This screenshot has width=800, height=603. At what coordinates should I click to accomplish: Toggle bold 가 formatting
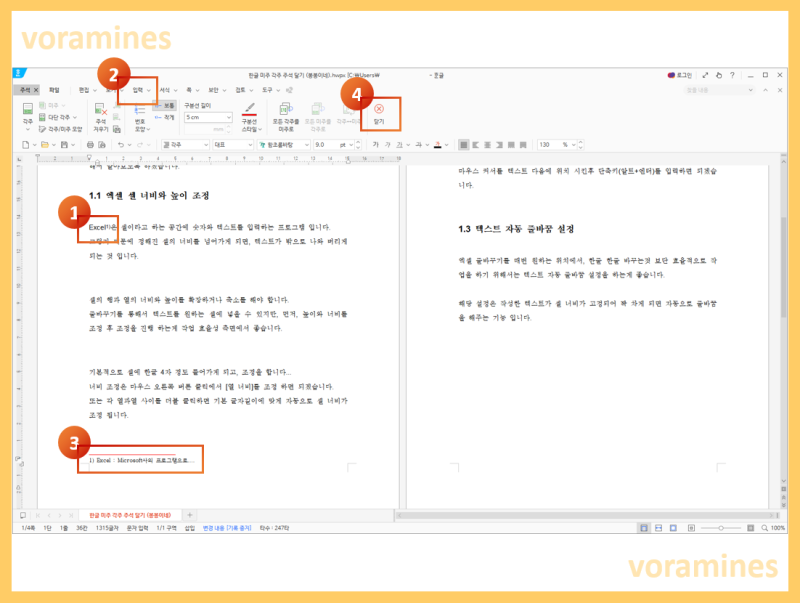pyautogui.click(x=376, y=145)
